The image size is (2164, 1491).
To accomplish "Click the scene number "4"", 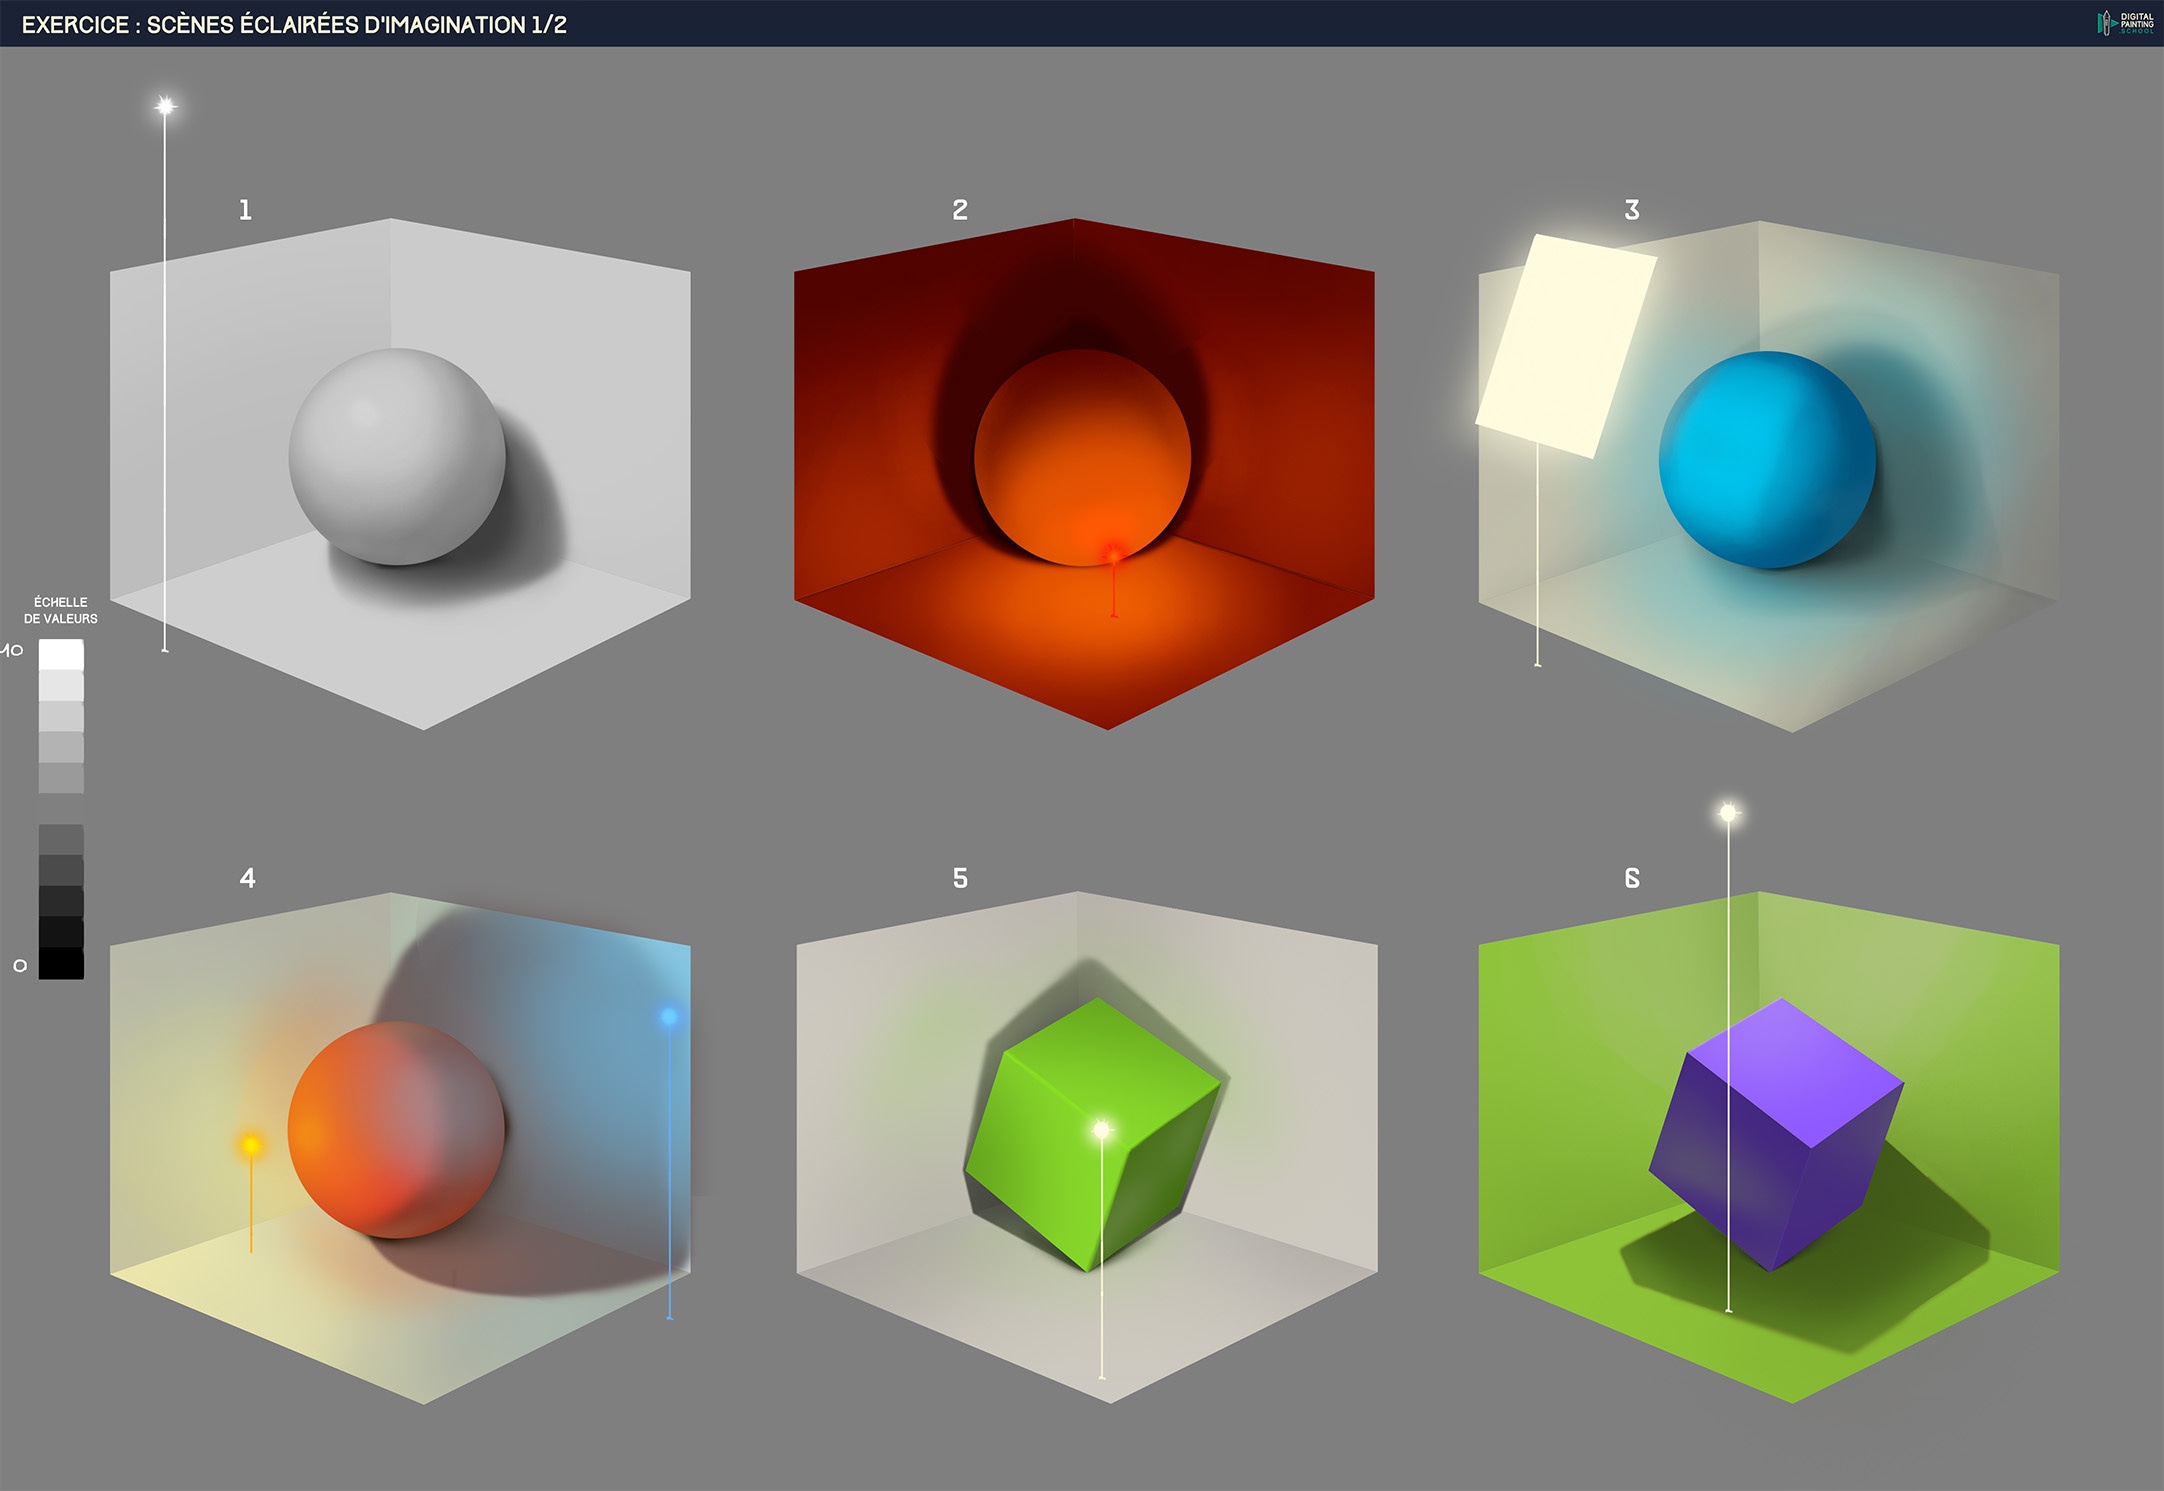I will point(248,878).
